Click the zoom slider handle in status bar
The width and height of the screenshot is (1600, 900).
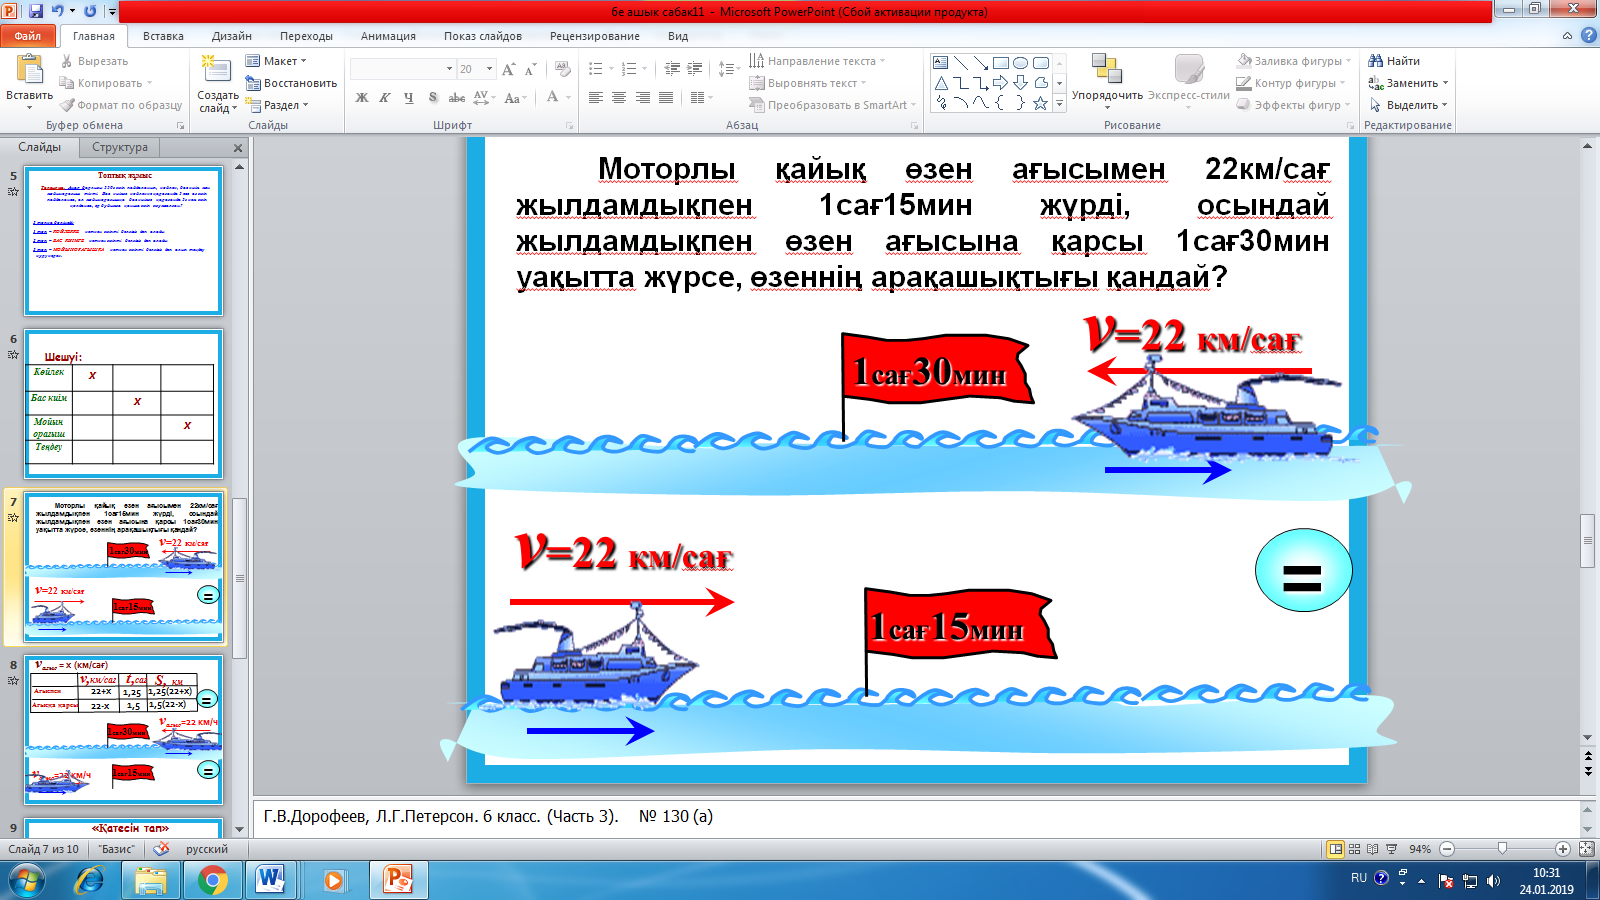(1502, 849)
